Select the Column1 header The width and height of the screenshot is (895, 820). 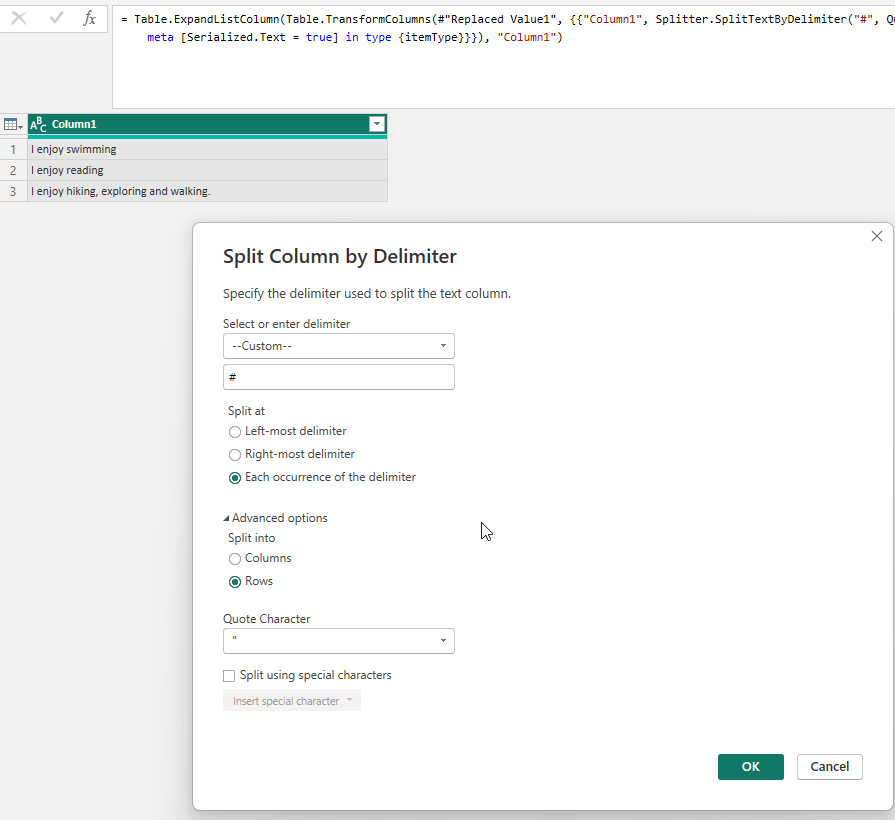207,124
